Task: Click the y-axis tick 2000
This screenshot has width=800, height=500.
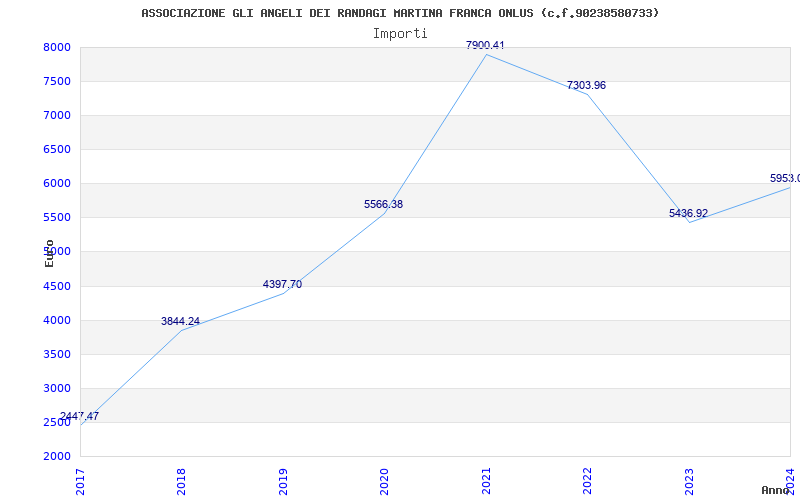Action: pyautogui.click(x=56, y=456)
